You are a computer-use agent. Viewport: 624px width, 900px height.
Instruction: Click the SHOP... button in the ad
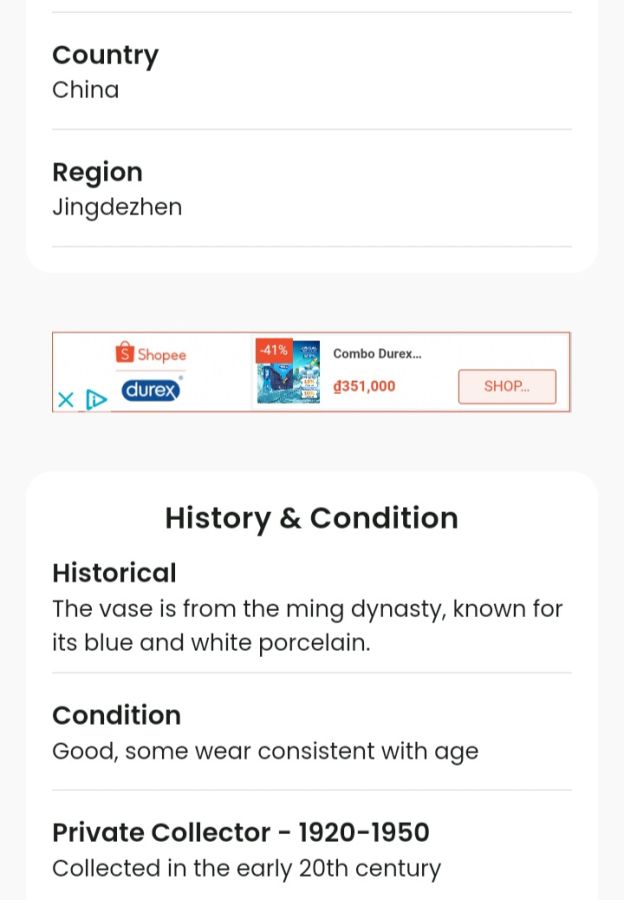(x=507, y=386)
